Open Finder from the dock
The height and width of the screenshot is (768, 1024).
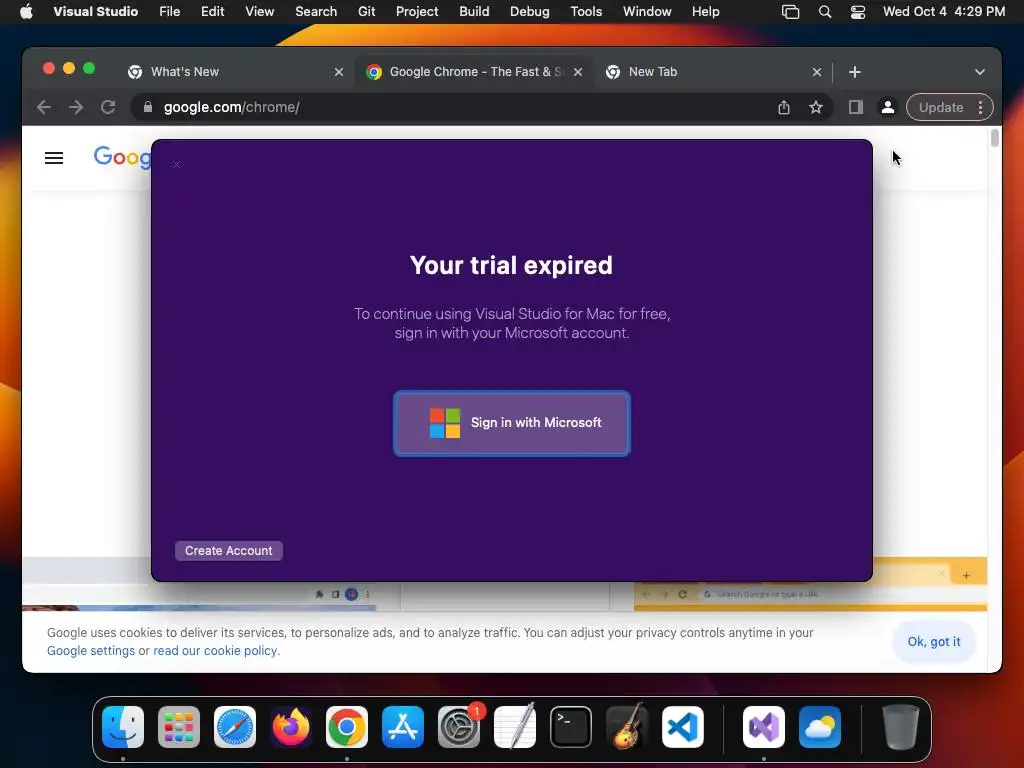[123, 726]
